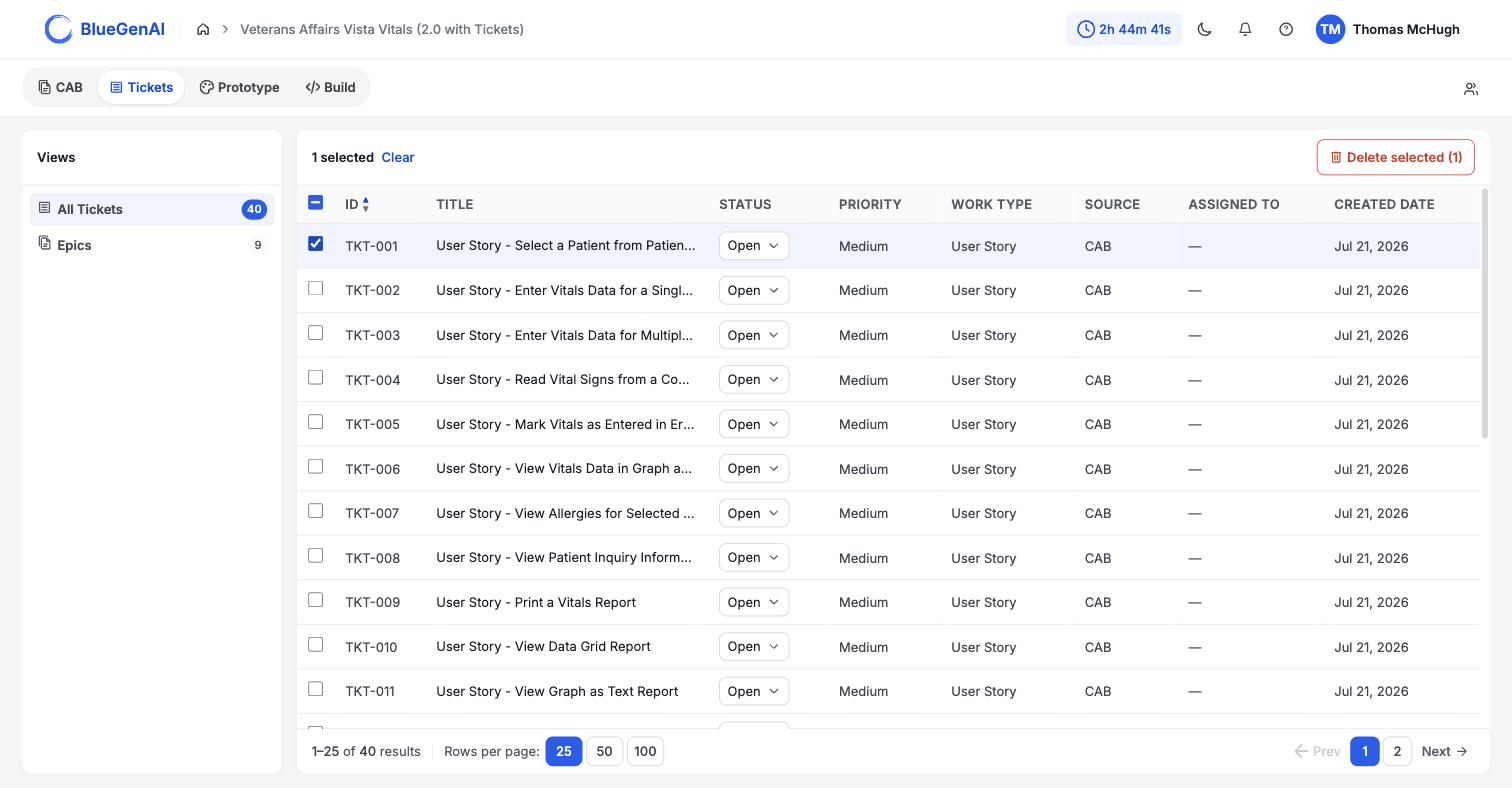1512x788 pixels.
Task: Click the TM user avatar
Action: [x=1330, y=29]
